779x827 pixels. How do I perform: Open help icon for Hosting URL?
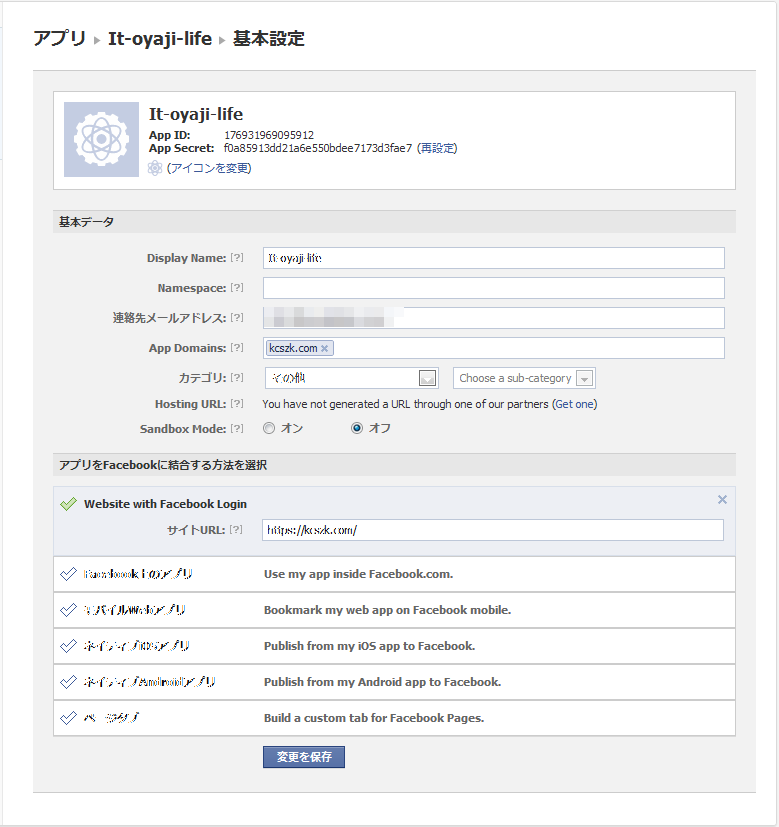pyautogui.click(x=237, y=403)
